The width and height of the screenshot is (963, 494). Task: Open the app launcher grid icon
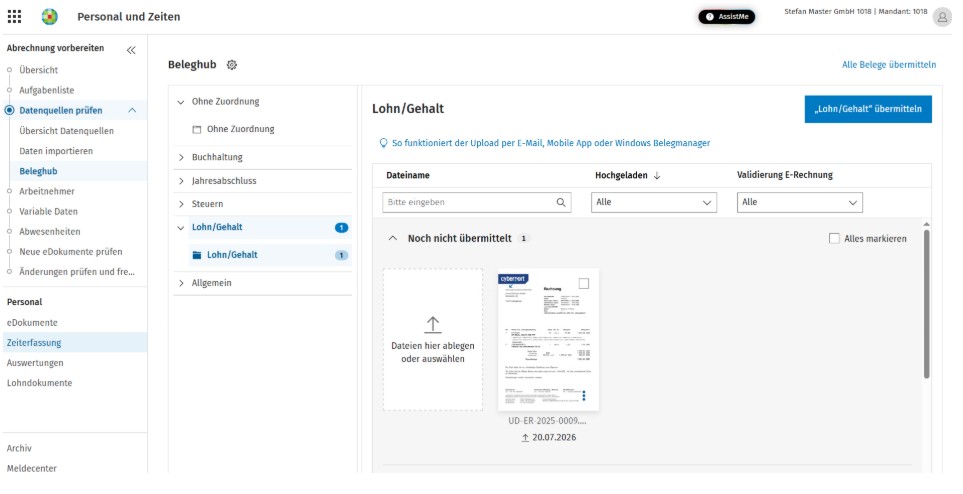pyautogui.click(x=14, y=17)
